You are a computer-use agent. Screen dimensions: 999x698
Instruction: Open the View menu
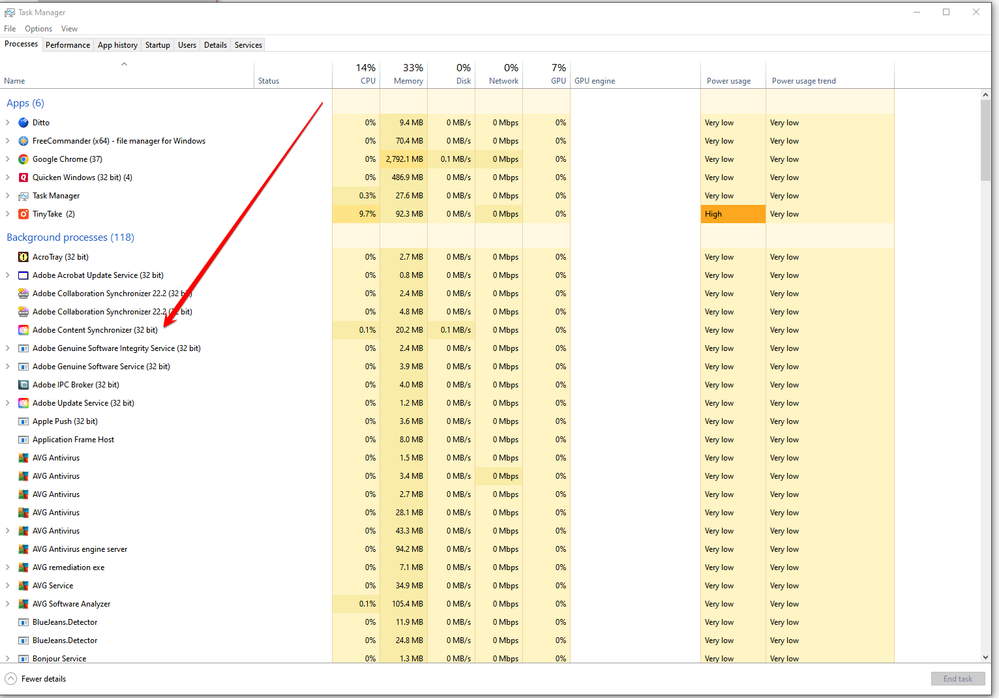click(69, 29)
